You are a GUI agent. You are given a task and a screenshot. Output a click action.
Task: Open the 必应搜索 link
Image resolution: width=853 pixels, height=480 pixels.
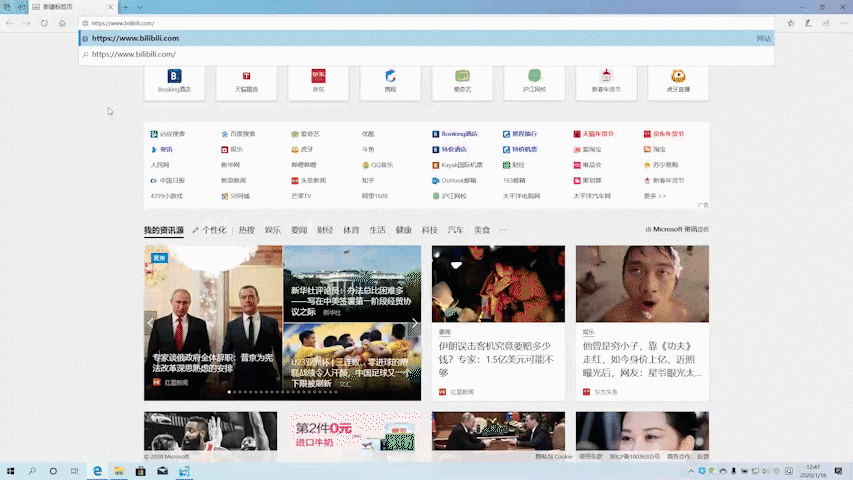[168, 134]
